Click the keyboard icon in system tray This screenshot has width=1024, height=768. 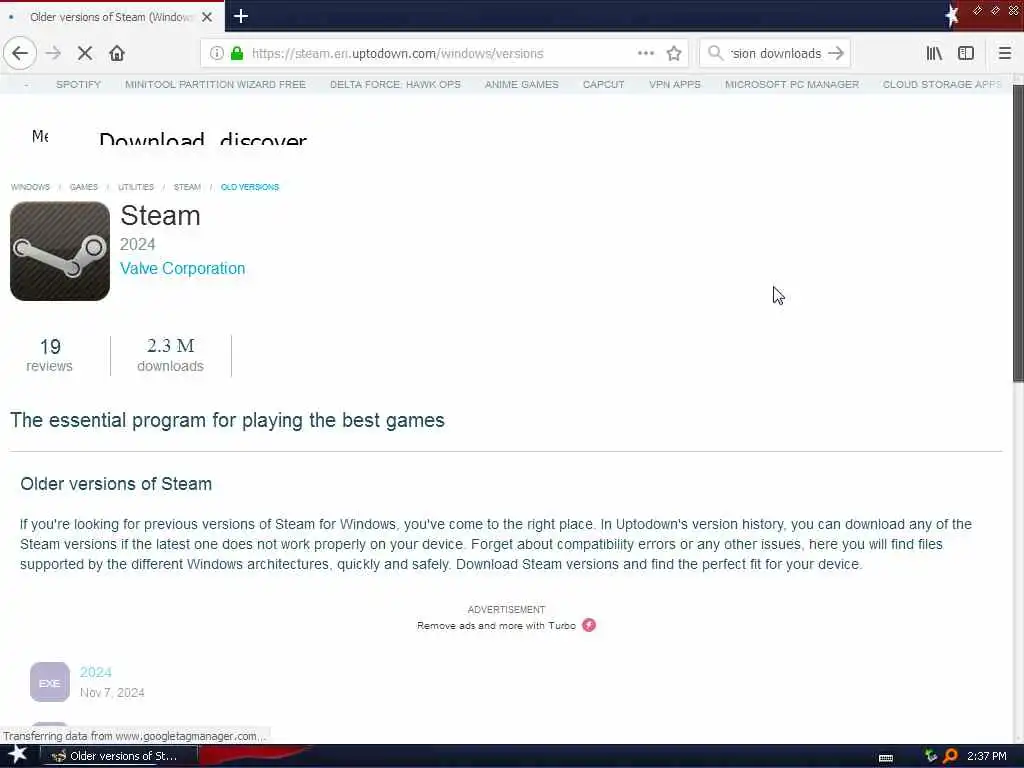(x=886, y=757)
